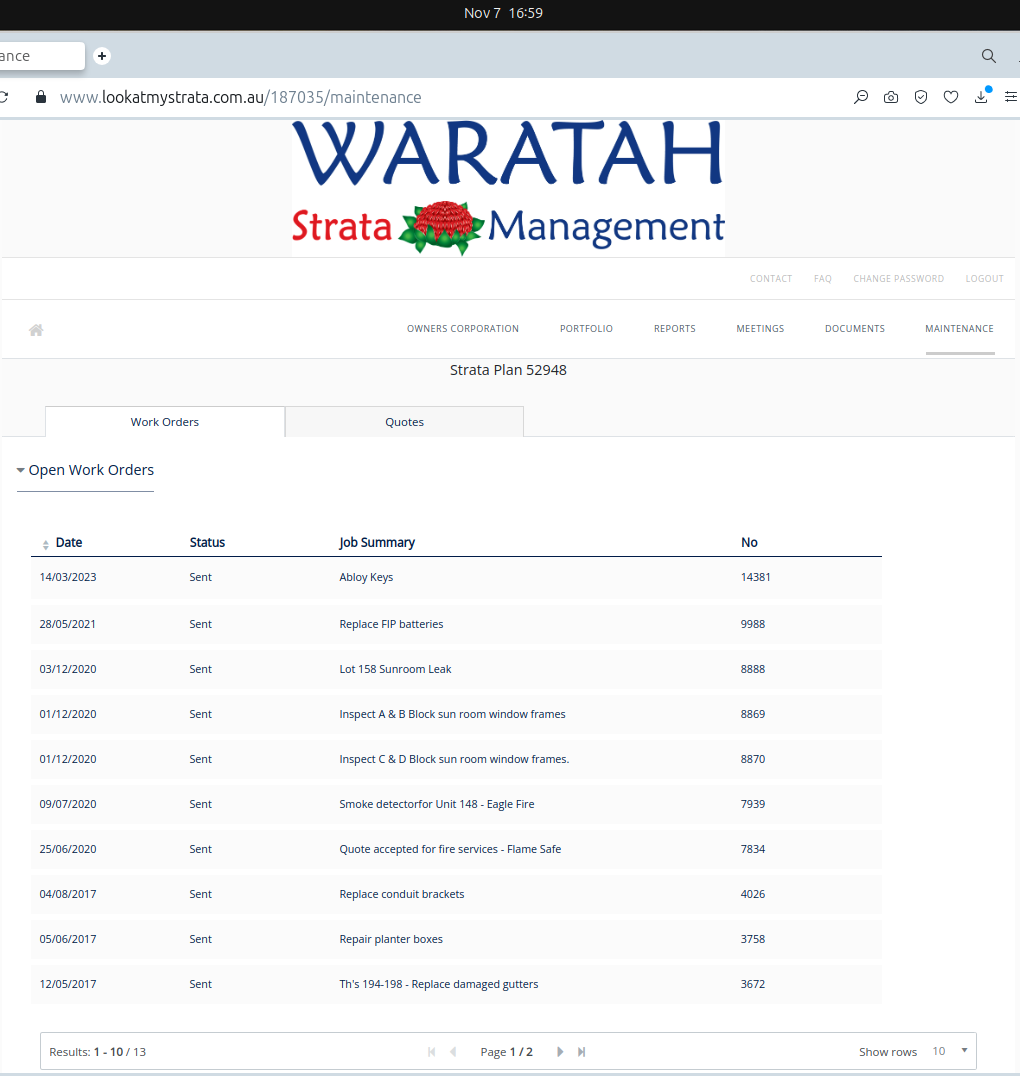
Task: Click the Contact link
Action: pos(771,279)
